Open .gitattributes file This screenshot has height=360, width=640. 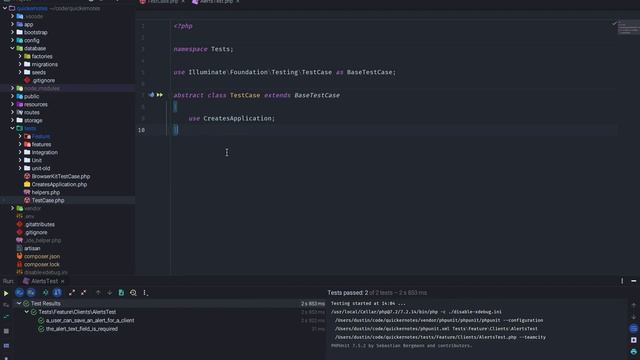point(40,224)
